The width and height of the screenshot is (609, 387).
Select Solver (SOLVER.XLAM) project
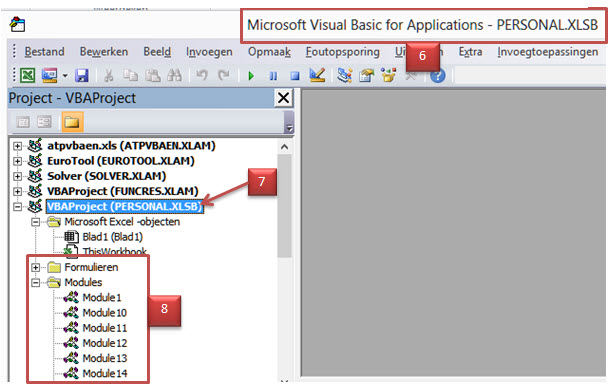[x=107, y=176]
